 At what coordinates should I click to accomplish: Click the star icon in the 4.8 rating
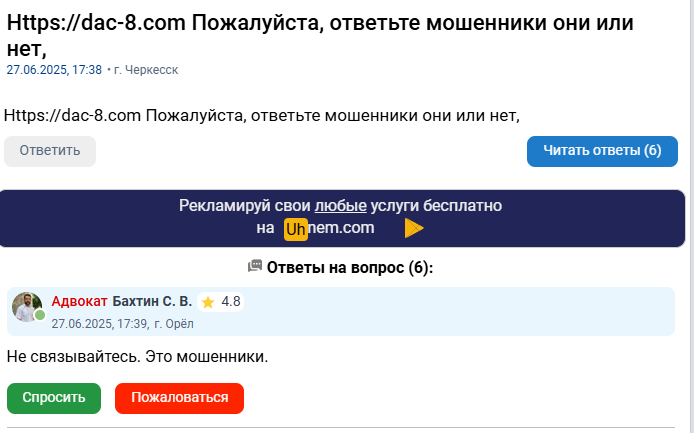208,301
